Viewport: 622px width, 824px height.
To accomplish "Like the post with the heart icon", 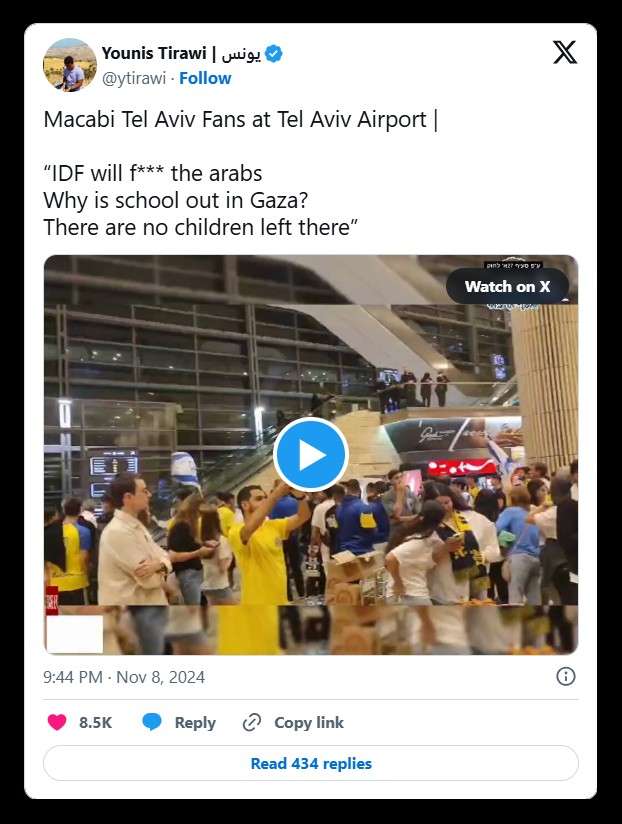I will point(57,723).
